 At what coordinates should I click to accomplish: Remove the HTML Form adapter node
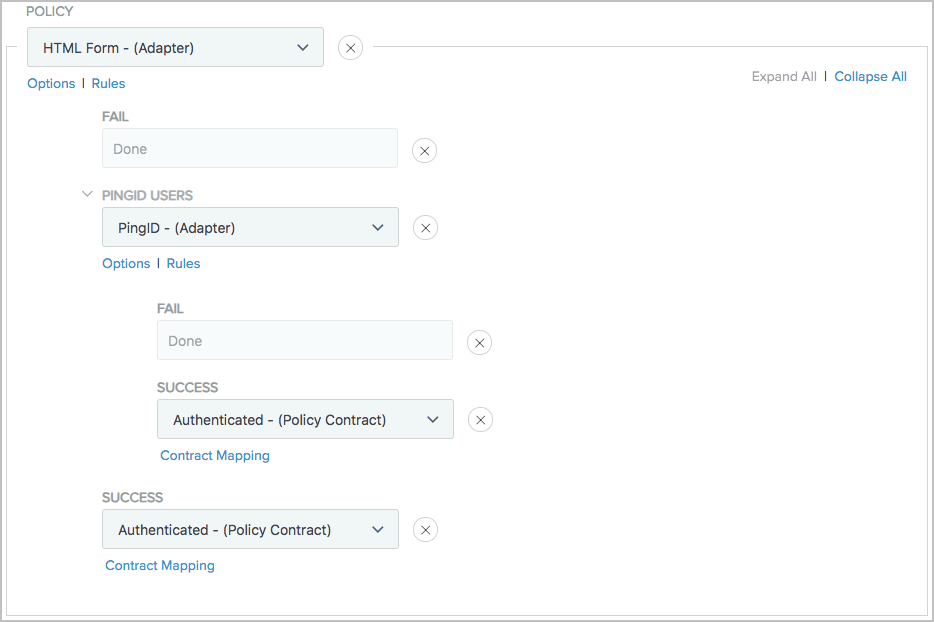(x=350, y=47)
